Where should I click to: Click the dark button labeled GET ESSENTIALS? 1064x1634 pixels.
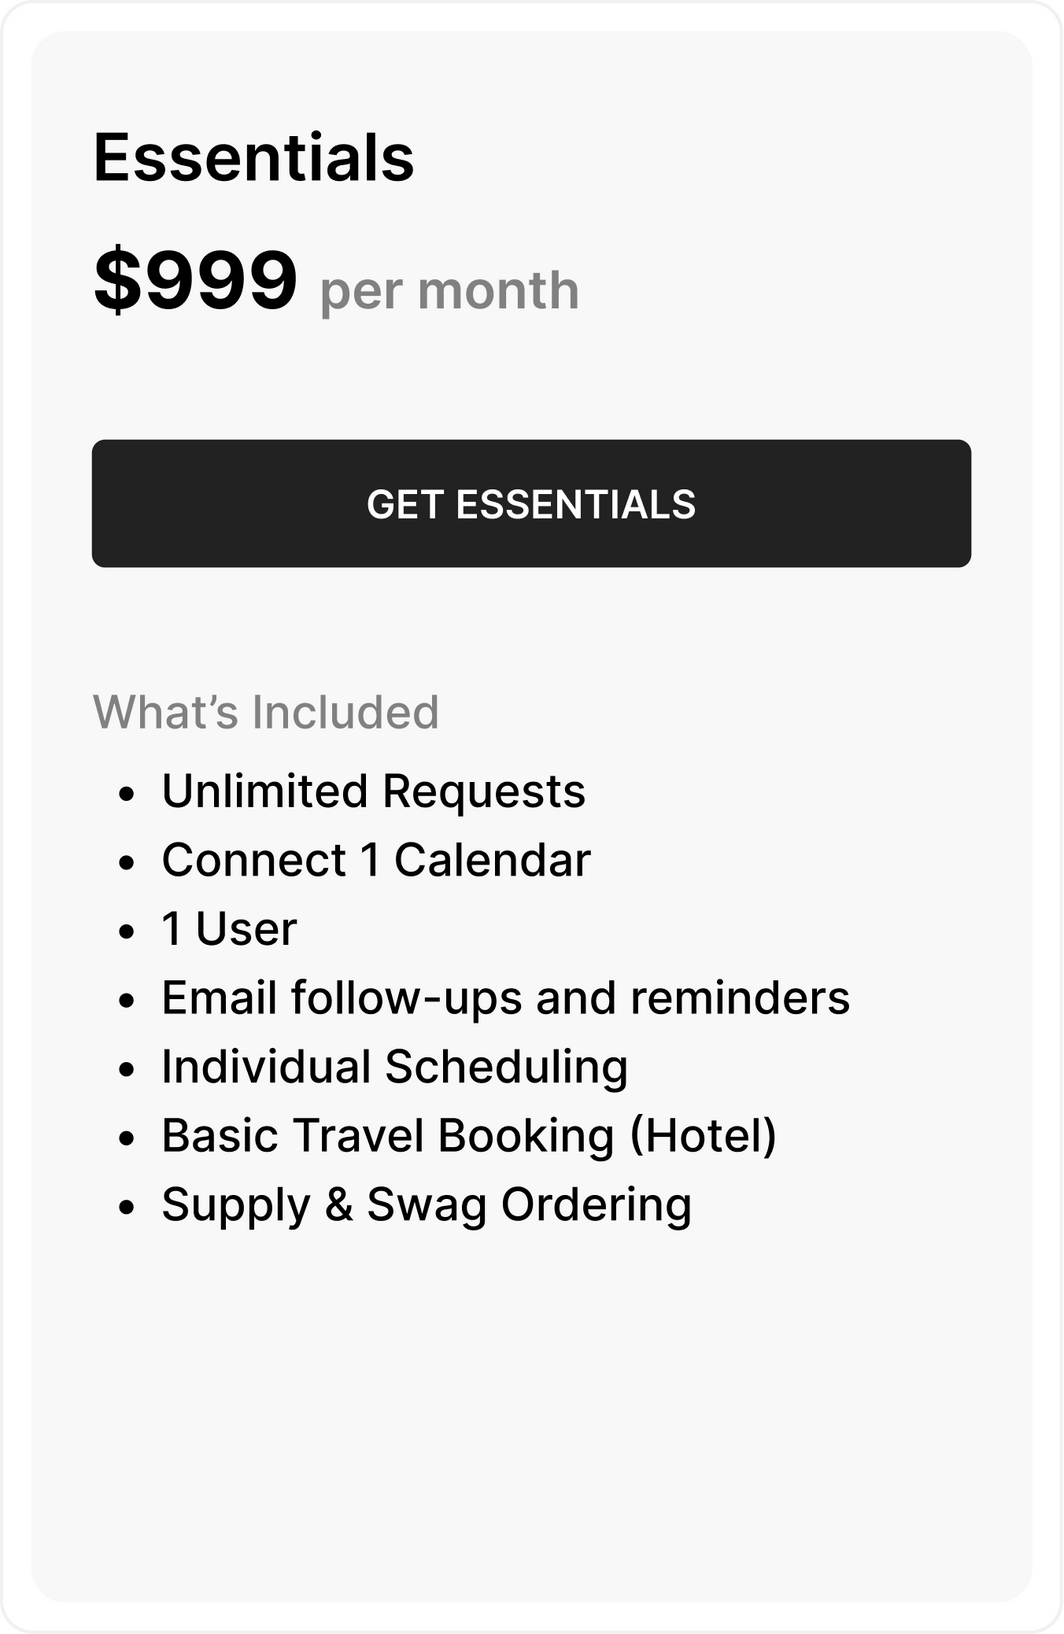(x=531, y=503)
